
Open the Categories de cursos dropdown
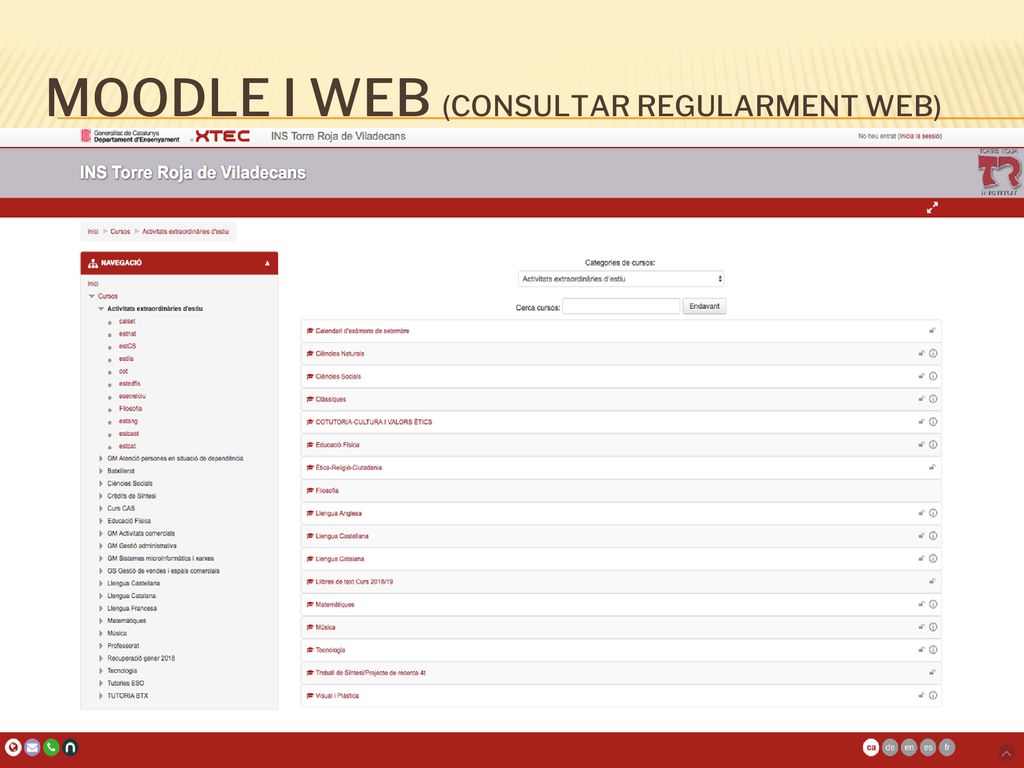click(x=621, y=279)
